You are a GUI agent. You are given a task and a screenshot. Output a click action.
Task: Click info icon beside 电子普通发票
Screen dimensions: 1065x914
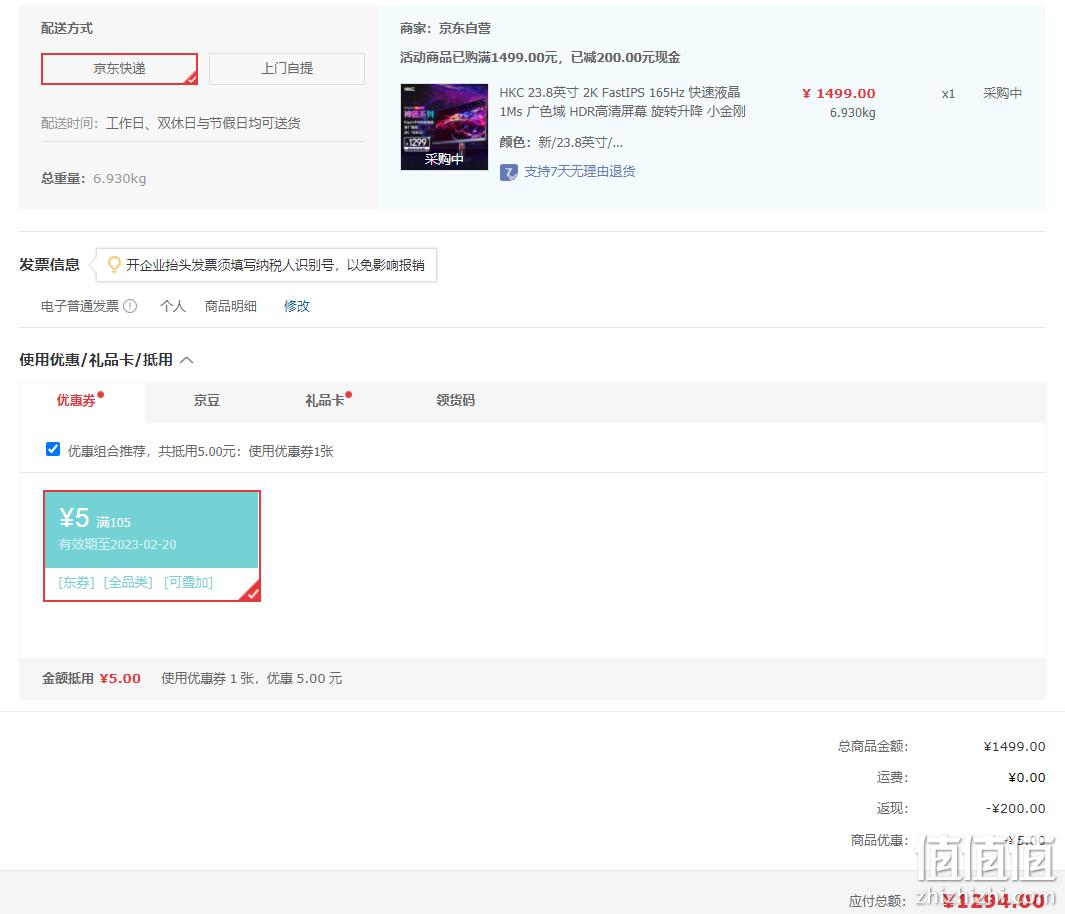130,306
